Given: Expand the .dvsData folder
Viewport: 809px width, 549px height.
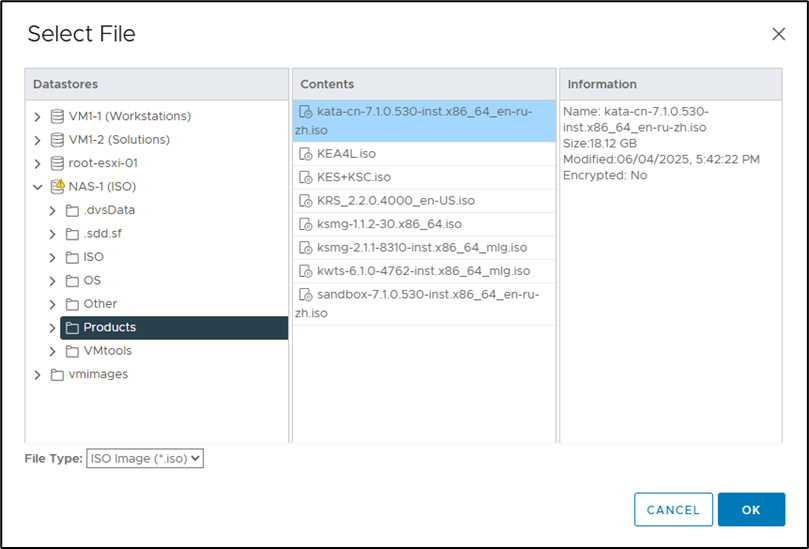Looking at the screenshot, I should pos(52,211).
